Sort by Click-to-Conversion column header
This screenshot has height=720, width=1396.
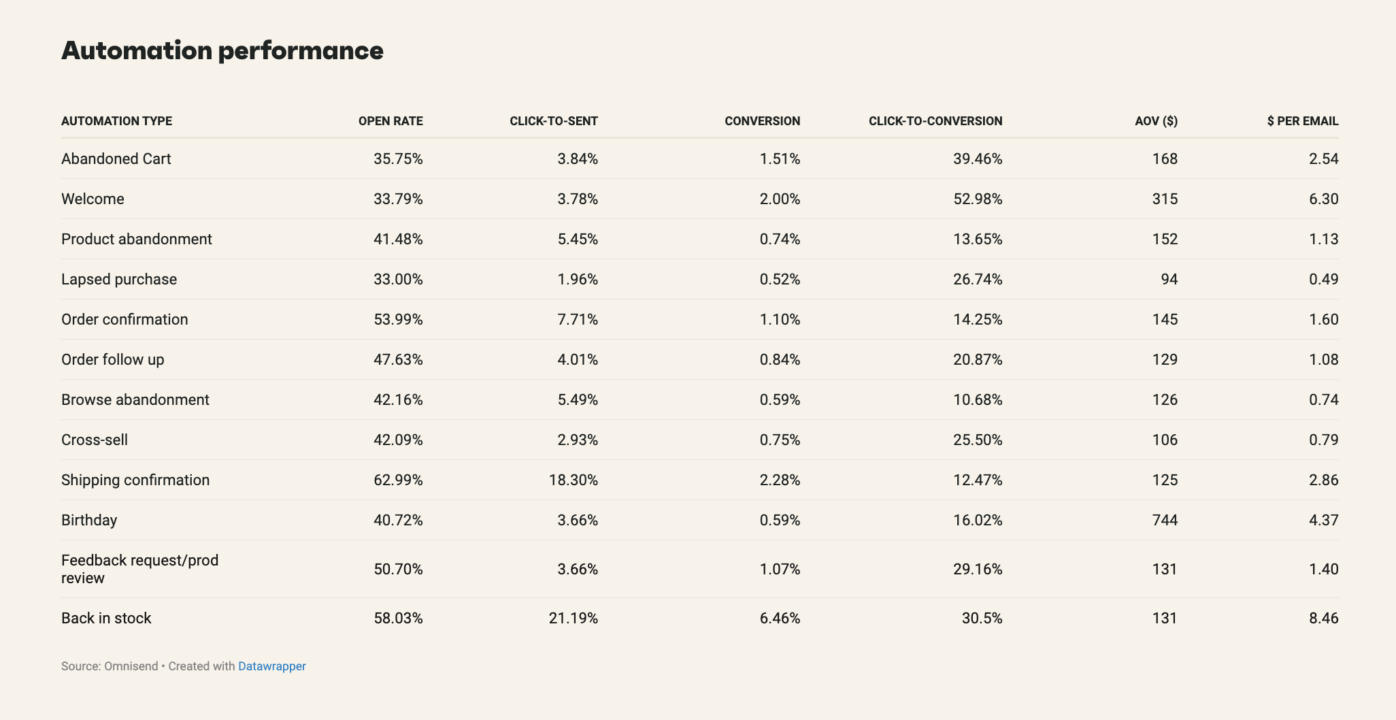(x=935, y=121)
